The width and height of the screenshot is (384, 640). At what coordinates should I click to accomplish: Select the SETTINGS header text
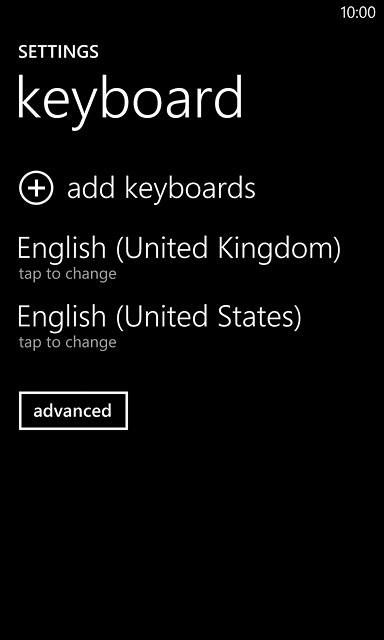pos(58,52)
